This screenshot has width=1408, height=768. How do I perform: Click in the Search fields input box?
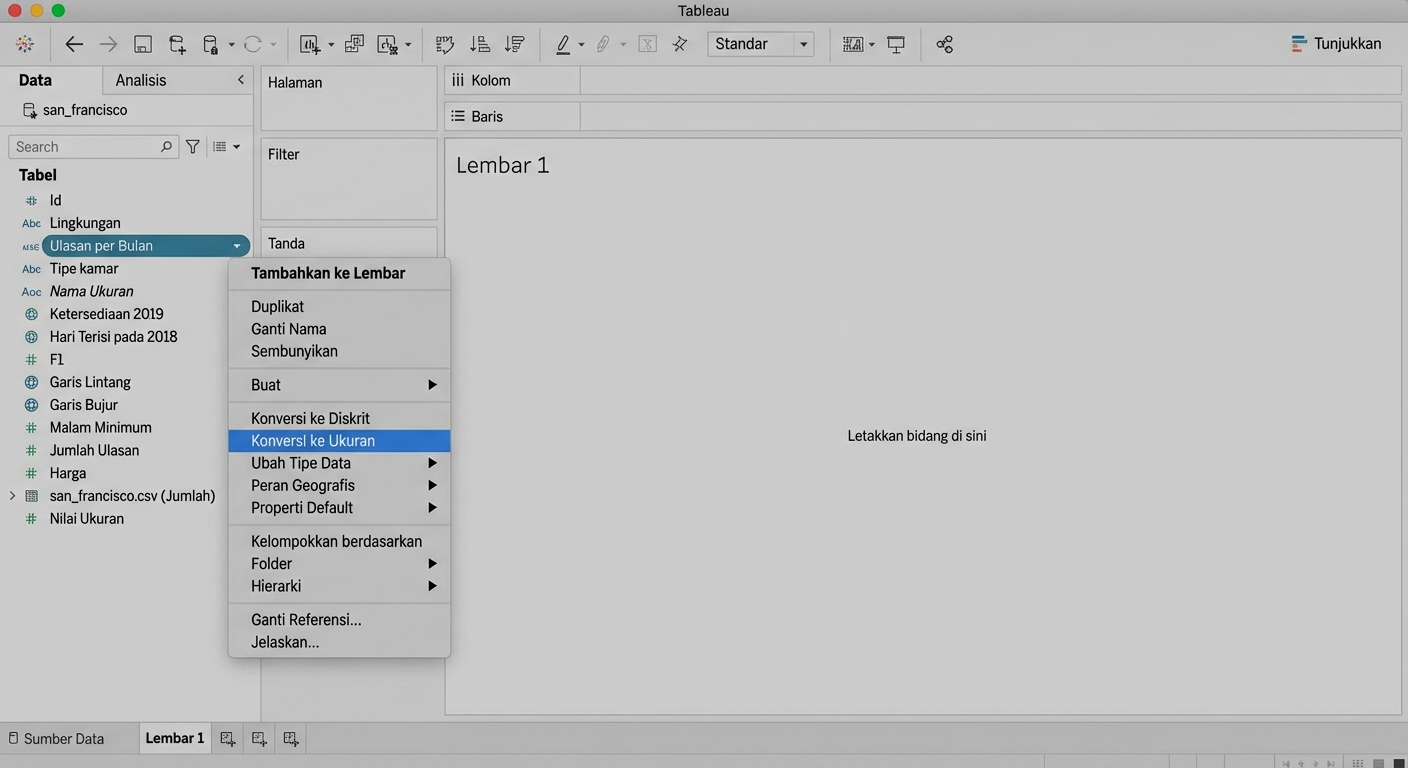pos(86,147)
